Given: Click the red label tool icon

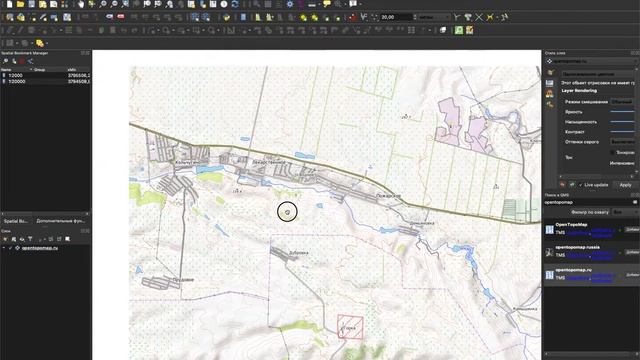Looking at the screenshot, I should [x=121, y=17].
